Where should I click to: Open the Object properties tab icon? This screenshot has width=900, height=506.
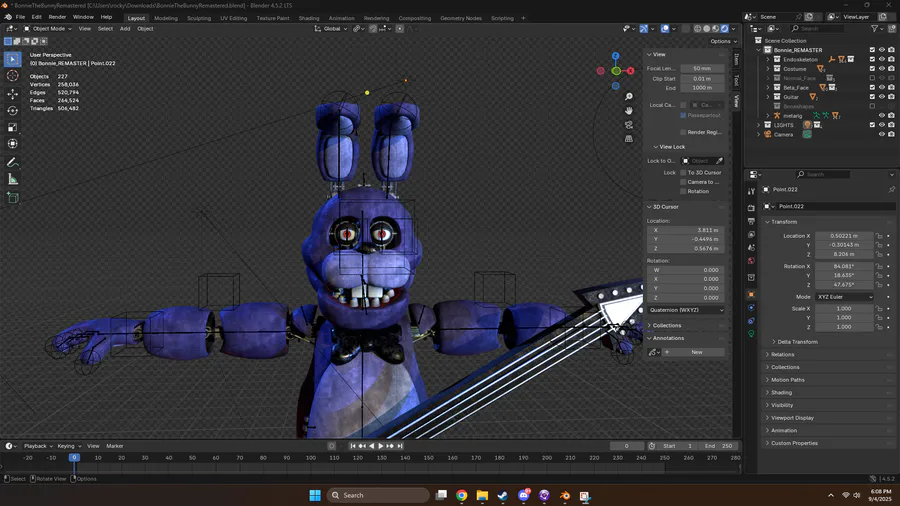pos(751,294)
